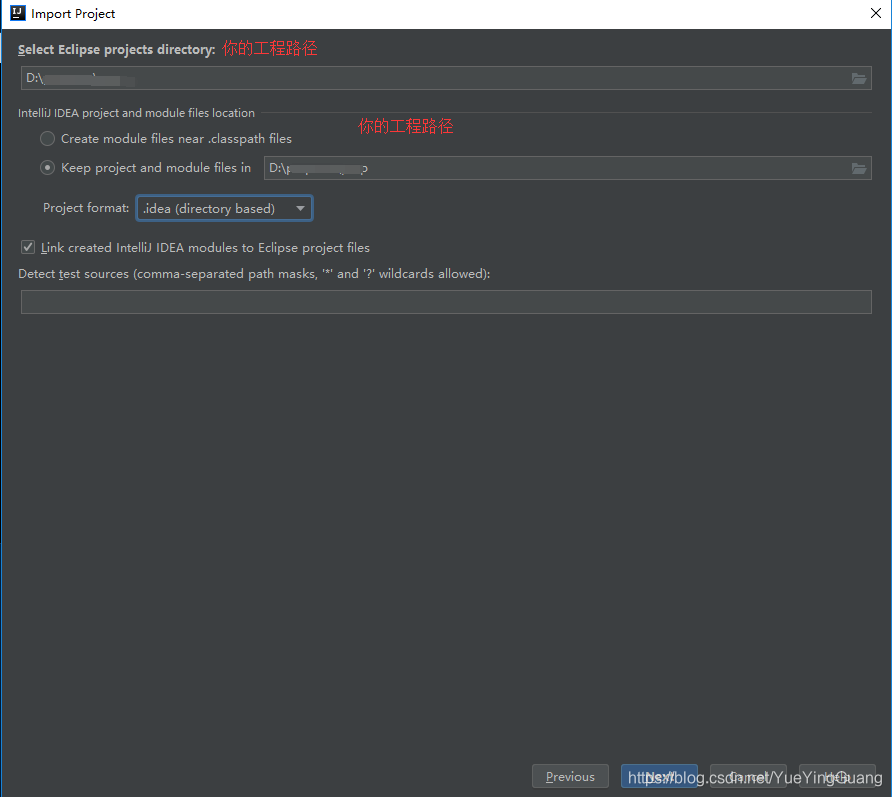Browse folder icon for Keep project files path
Image resolution: width=892 pixels, height=797 pixels.
858,168
